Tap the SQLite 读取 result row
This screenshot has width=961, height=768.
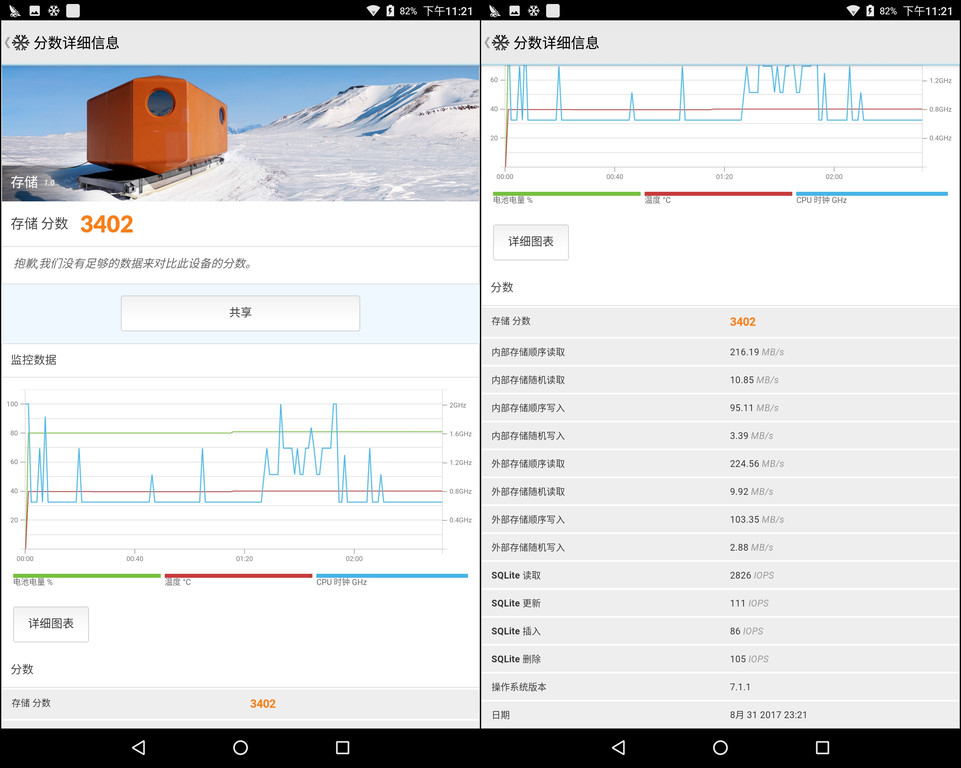coord(720,576)
